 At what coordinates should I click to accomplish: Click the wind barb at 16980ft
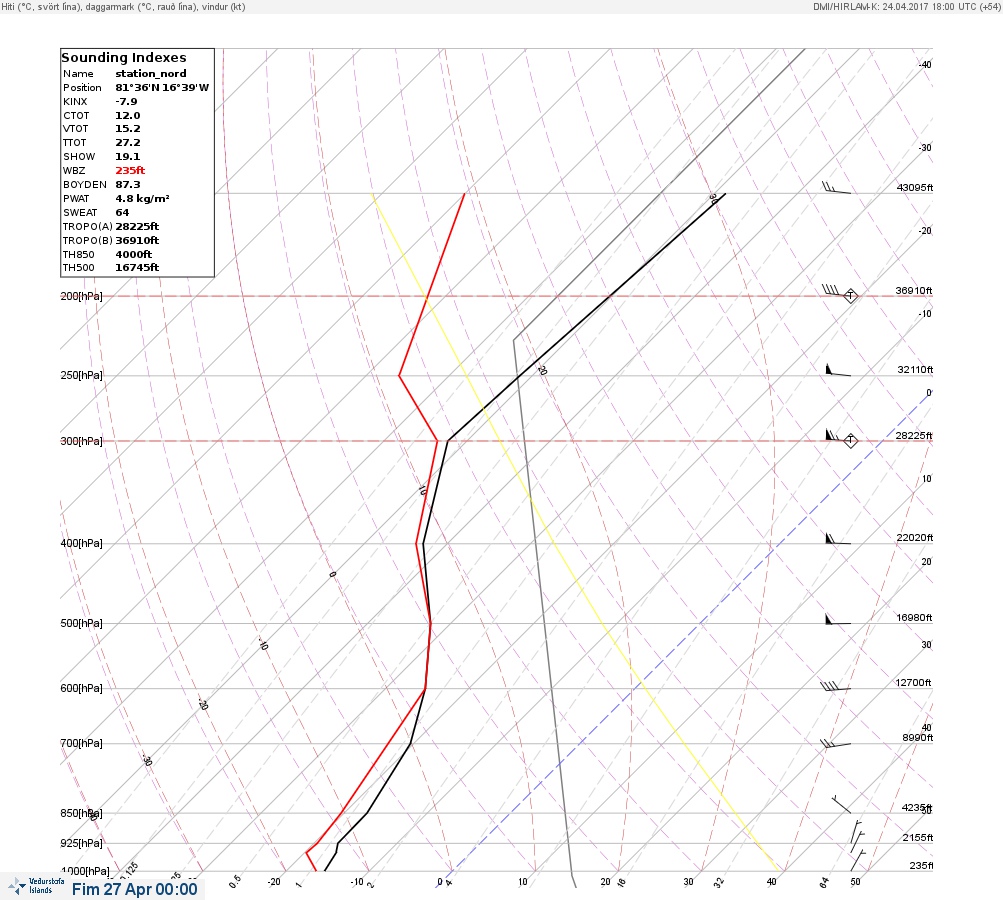tap(838, 619)
